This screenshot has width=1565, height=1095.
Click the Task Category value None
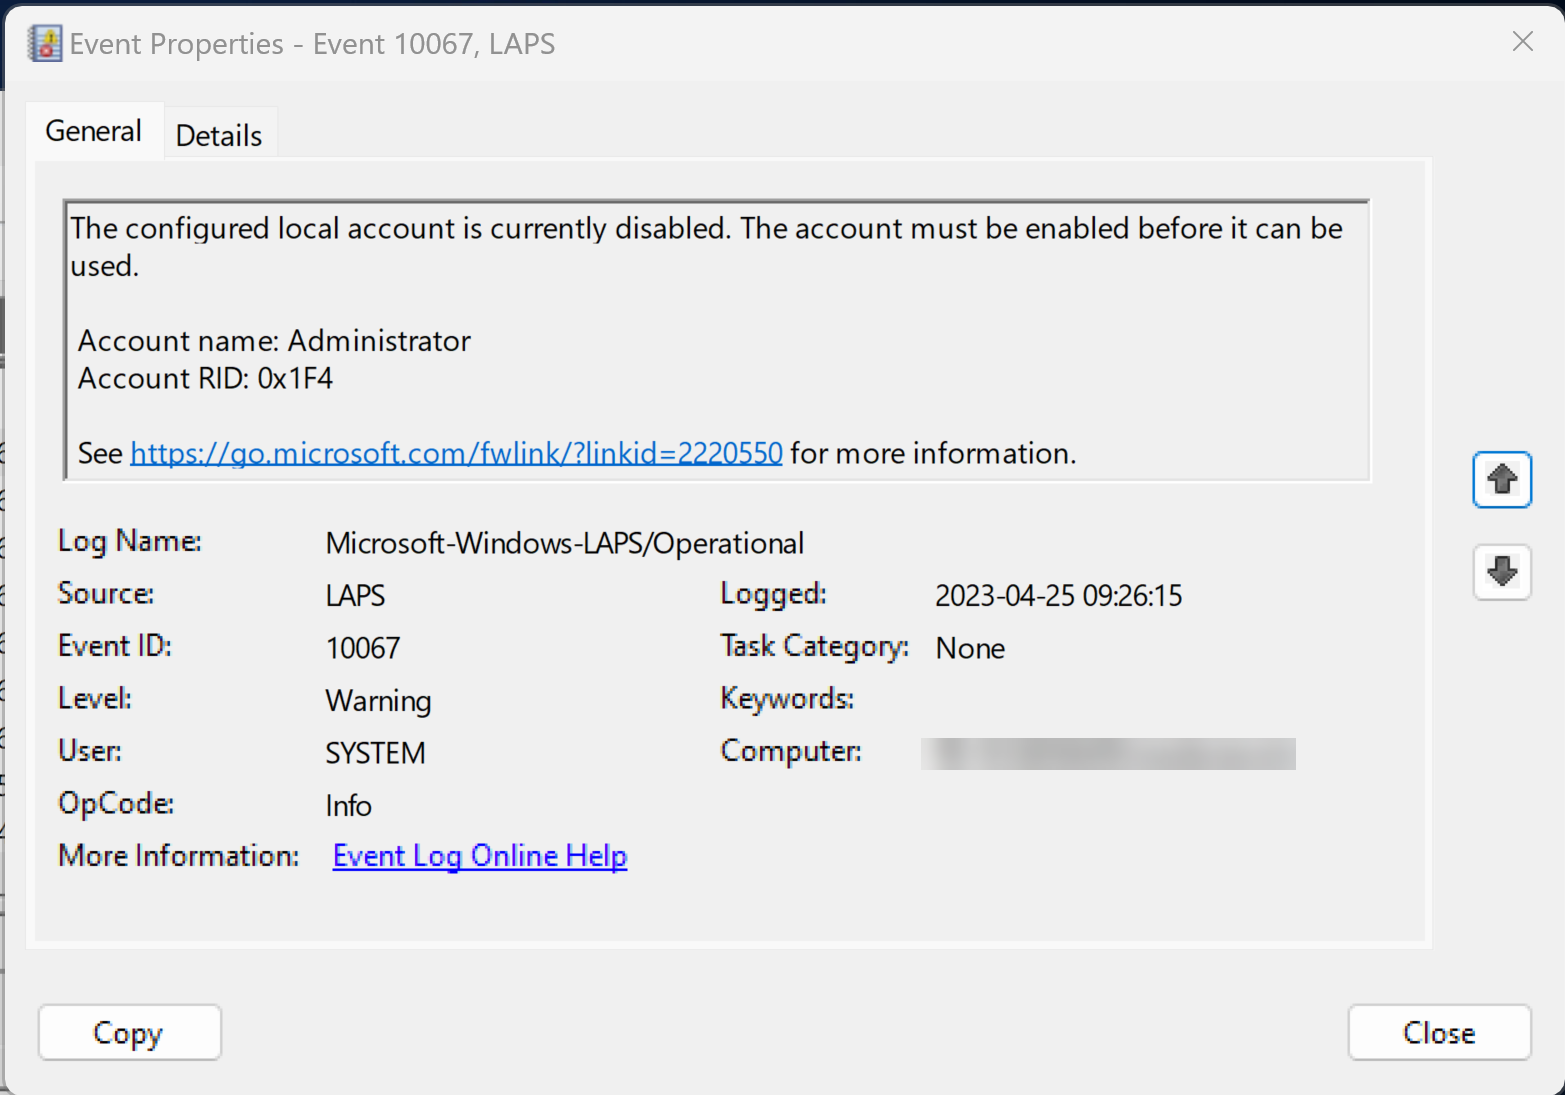tap(970, 648)
